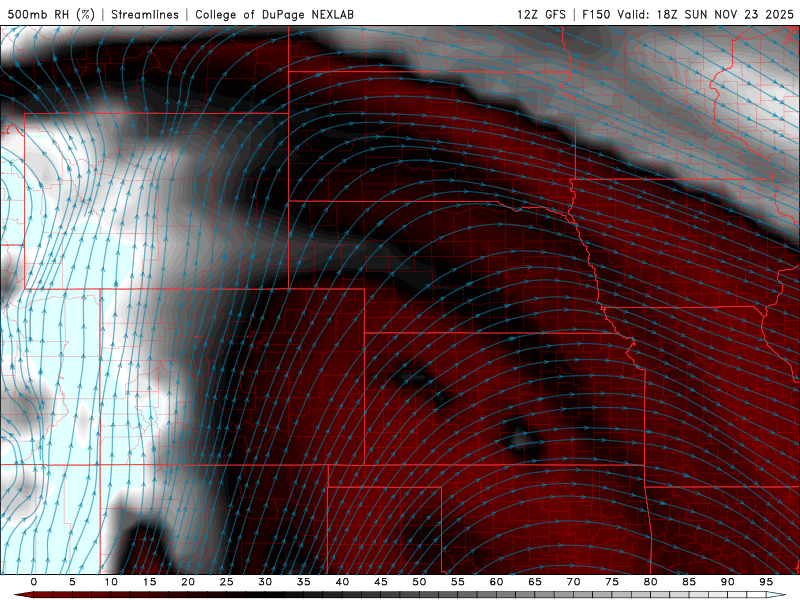
Task: Select the 75 label on the RH scale
Action: [x=612, y=582]
